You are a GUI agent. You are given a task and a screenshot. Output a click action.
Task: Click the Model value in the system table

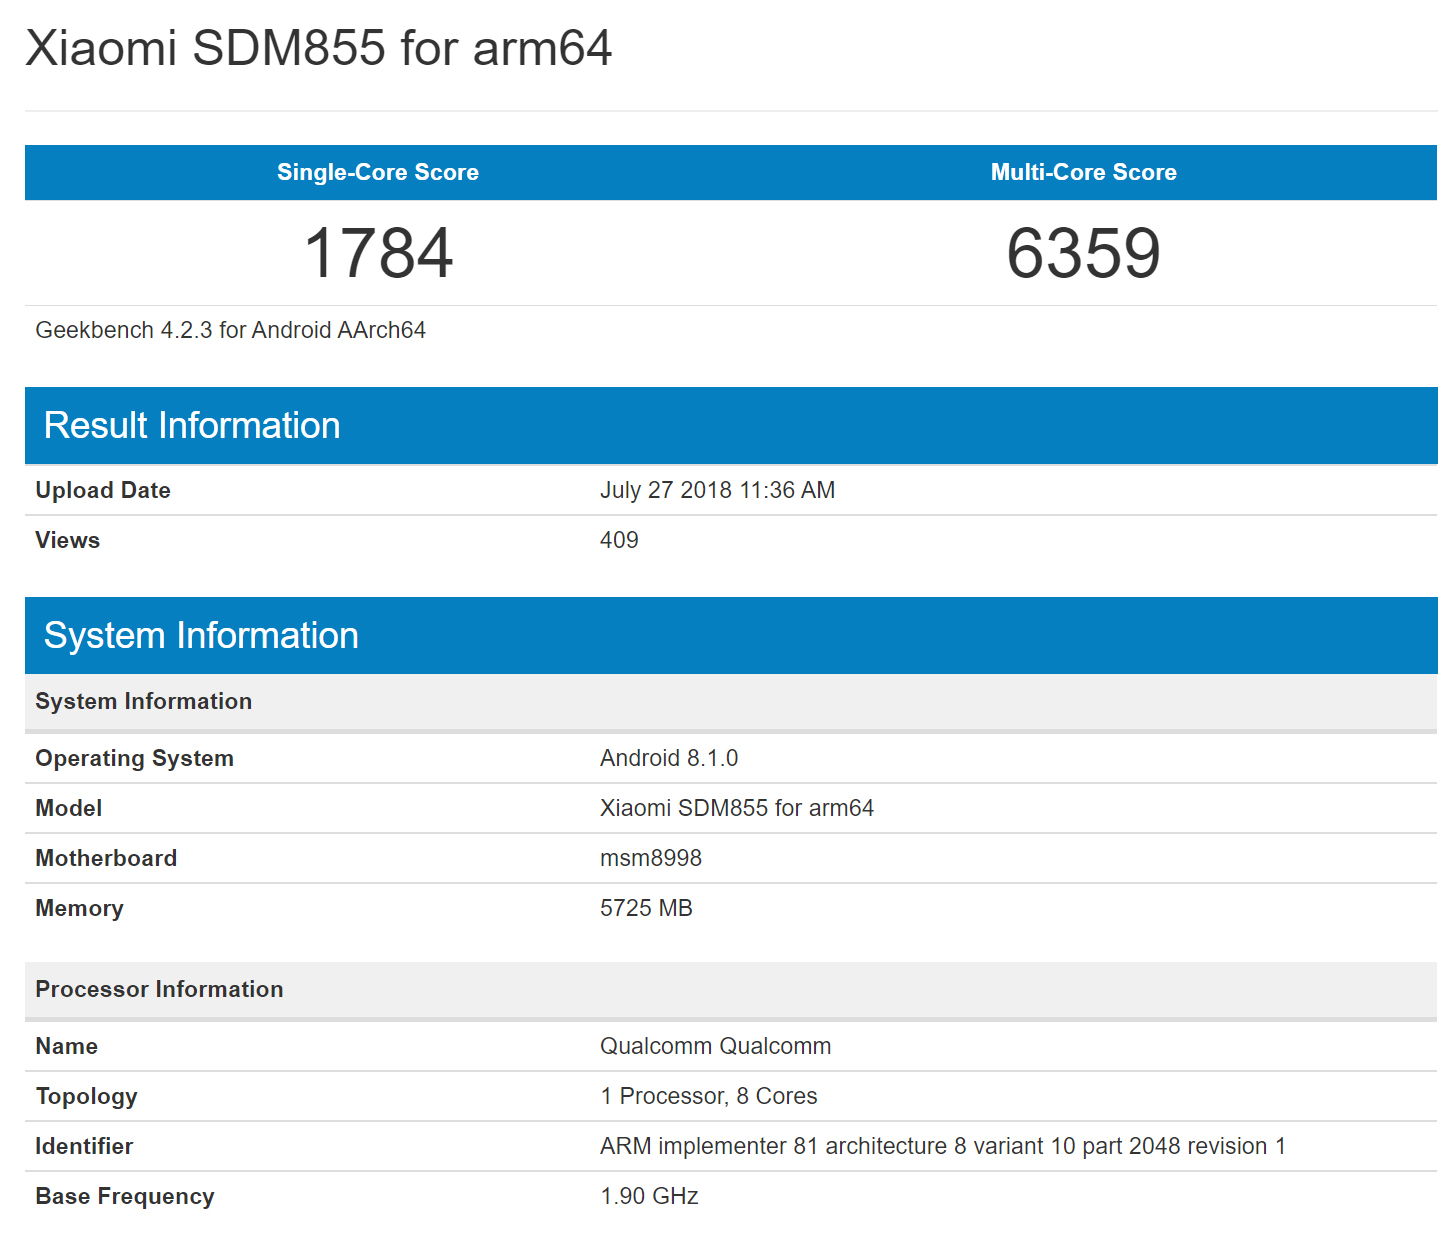click(x=736, y=808)
